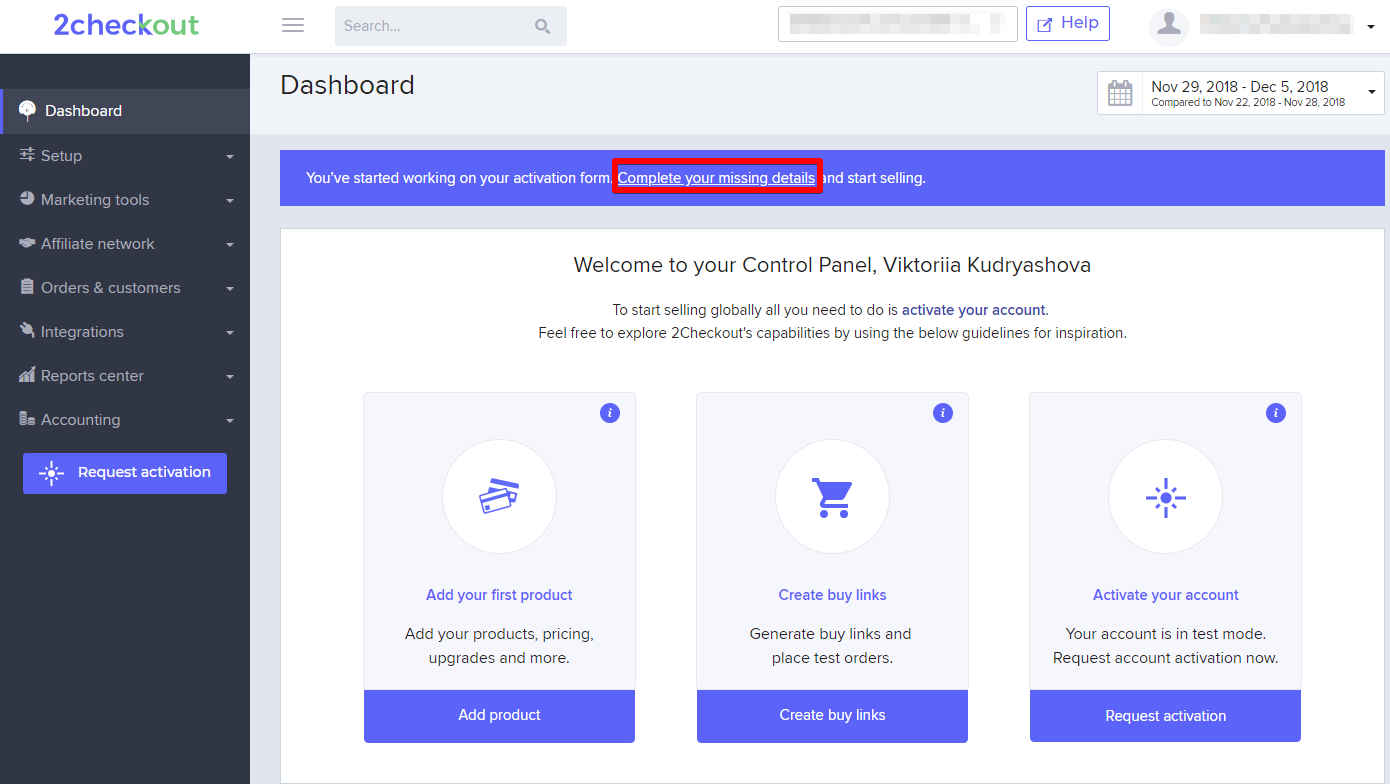Click the activation sun circle icon
The image size is (1390, 784).
[1165, 497]
